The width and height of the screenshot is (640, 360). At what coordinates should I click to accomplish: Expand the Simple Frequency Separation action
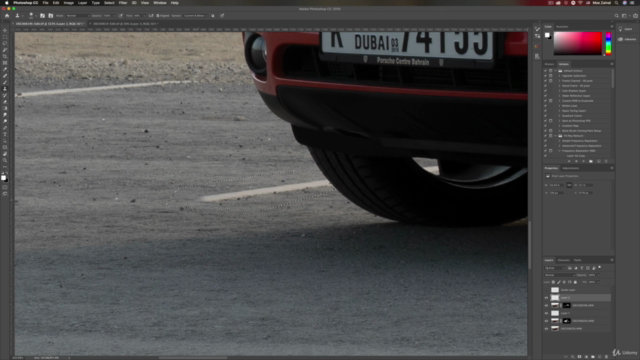point(560,141)
